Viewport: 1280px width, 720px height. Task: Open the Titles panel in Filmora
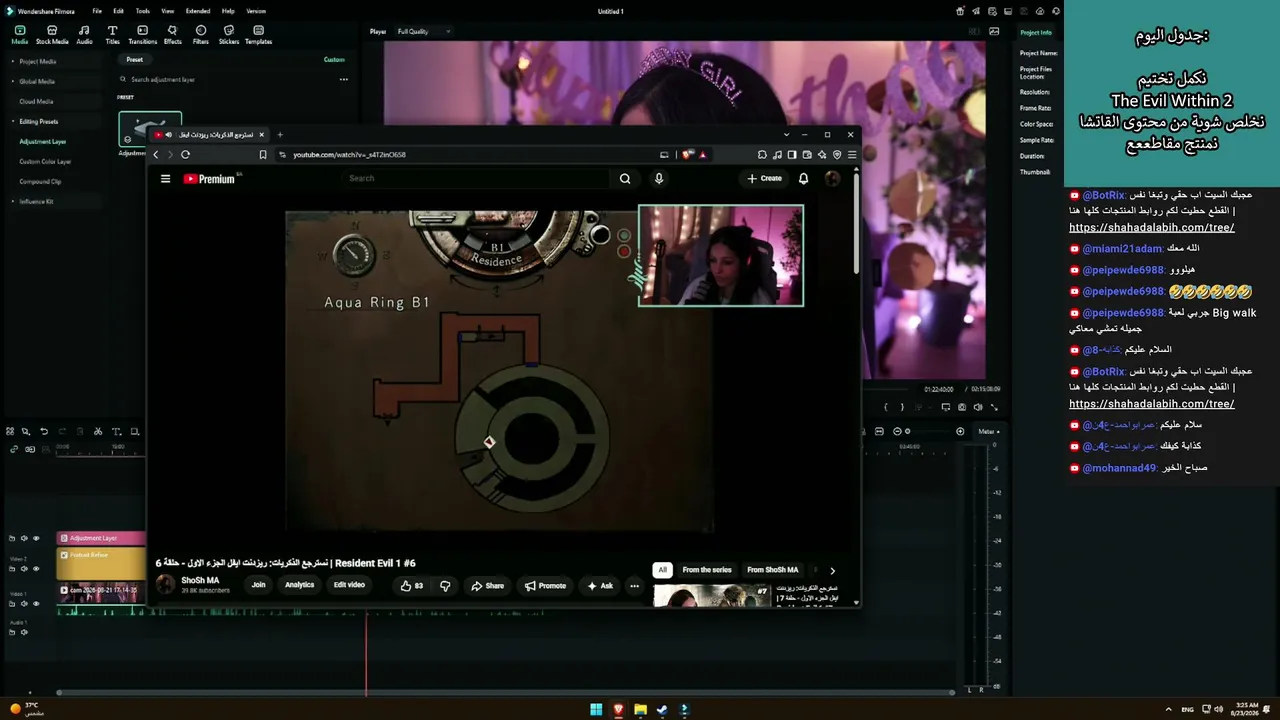click(x=112, y=35)
